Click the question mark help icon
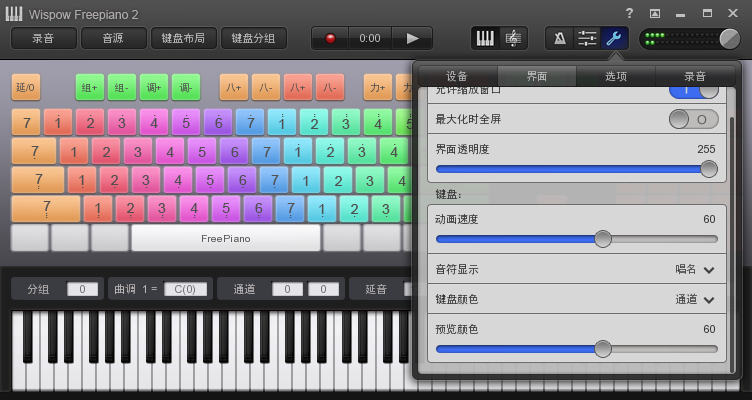Viewport: 752px width, 400px height. pyautogui.click(x=629, y=13)
